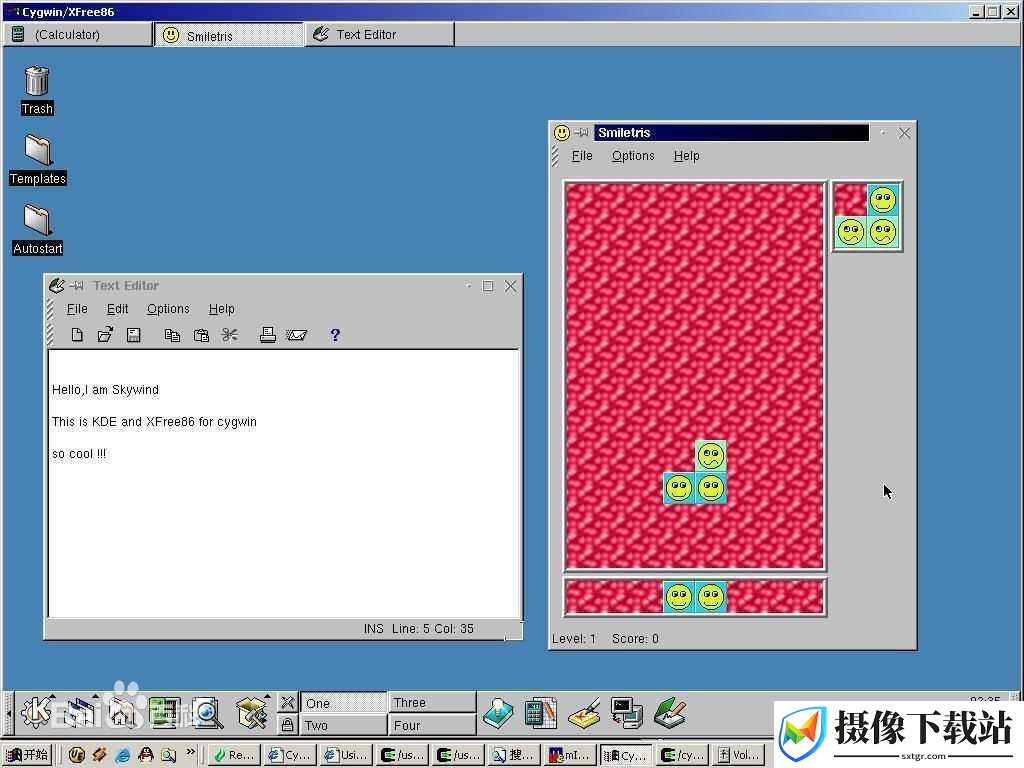Open the Re... taskbar button
The image size is (1024, 768).
[234, 755]
